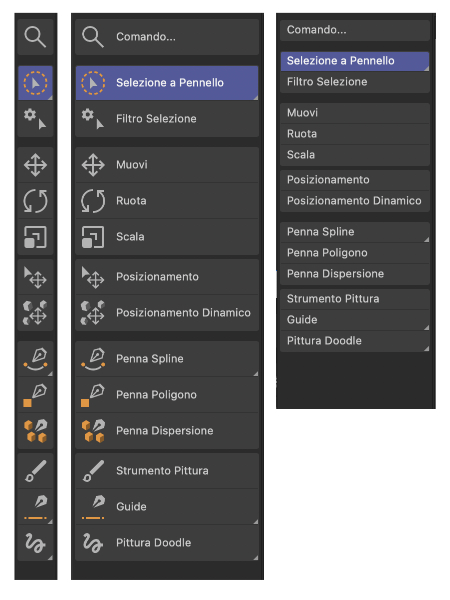Activate Posizionamento Dinamico icon in narrow strip
The image size is (450, 600).
[35, 313]
